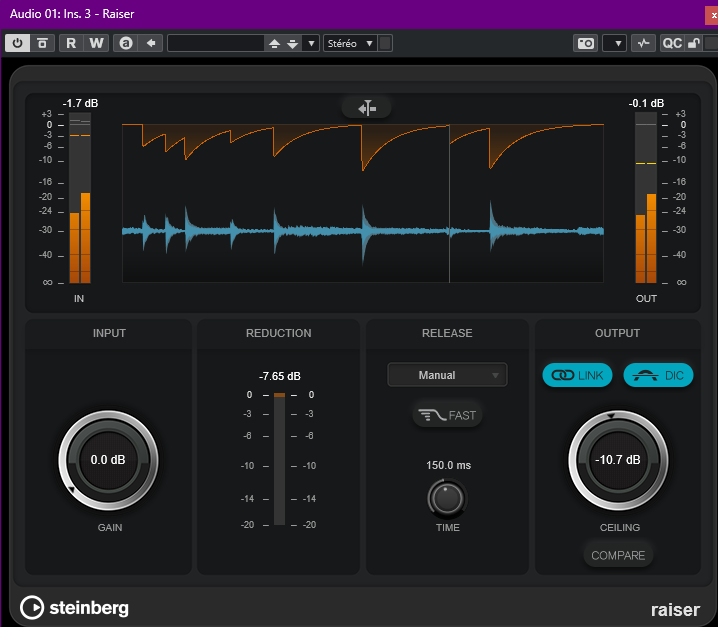
Task: Click the preset name field
Action: 215,43
